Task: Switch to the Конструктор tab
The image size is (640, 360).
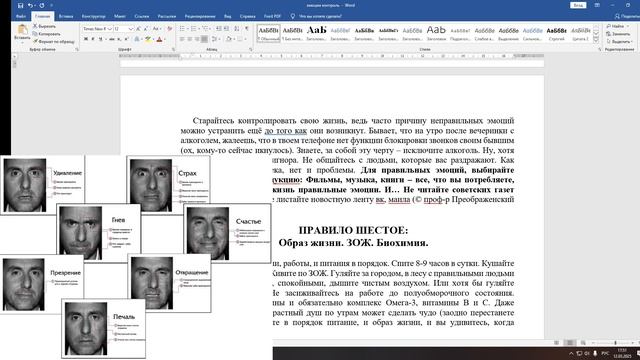Action: [x=93, y=16]
